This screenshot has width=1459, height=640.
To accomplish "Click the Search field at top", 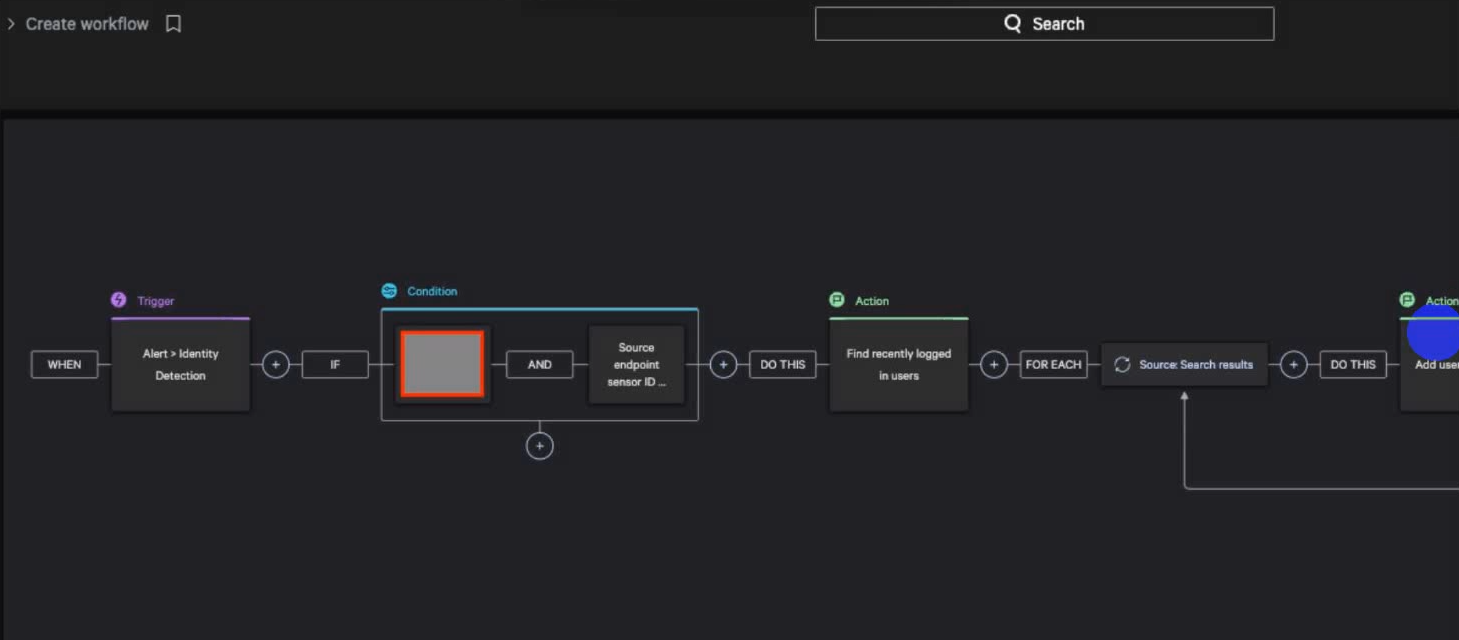I will (x=1044, y=24).
